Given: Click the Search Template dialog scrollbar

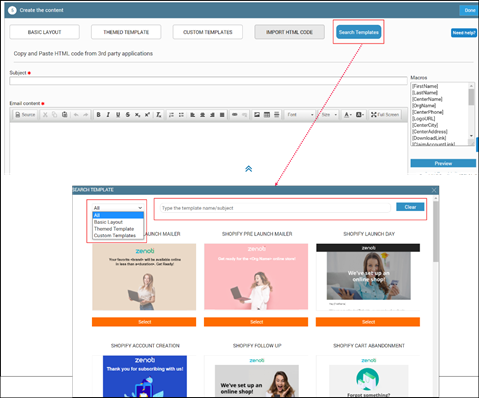Looking at the screenshot, I should [436, 232].
